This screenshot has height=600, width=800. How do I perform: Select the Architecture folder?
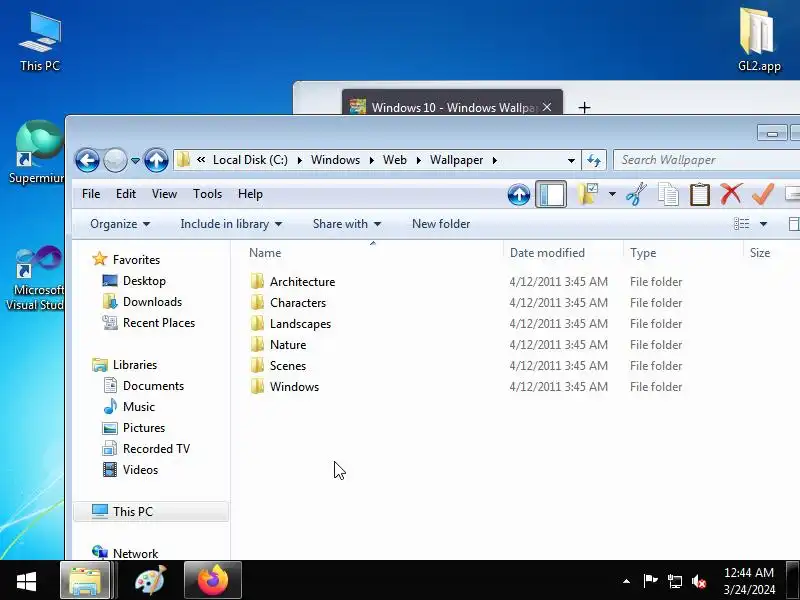click(303, 282)
